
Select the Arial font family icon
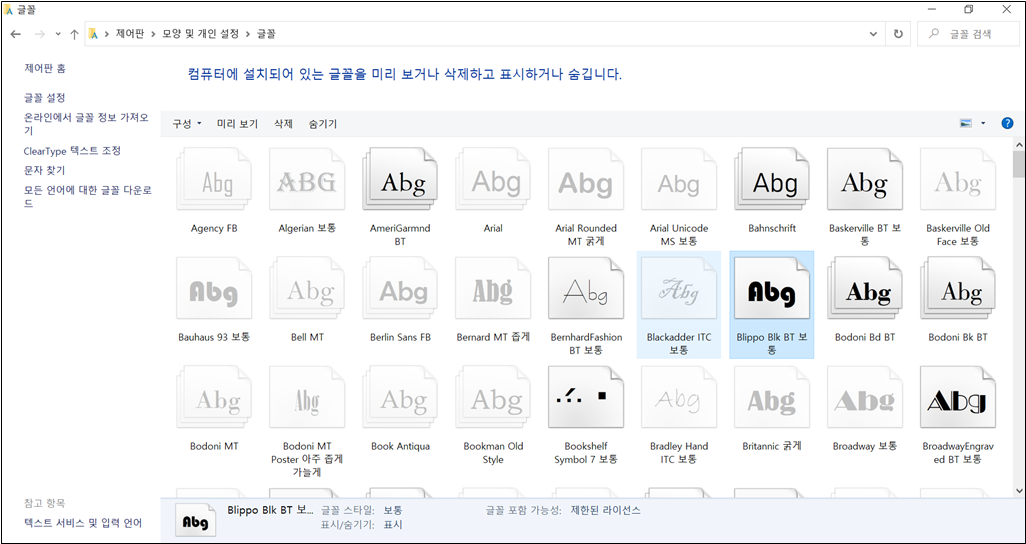pyautogui.click(x=493, y=181)
